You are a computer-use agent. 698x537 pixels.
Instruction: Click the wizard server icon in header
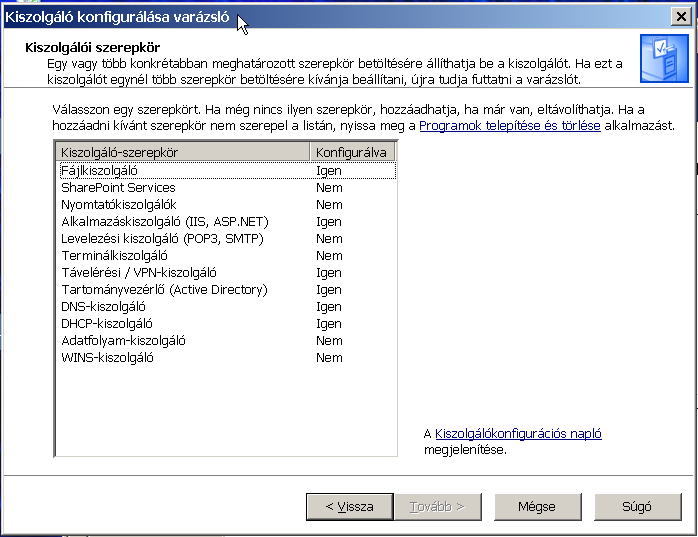click(664, 59)
